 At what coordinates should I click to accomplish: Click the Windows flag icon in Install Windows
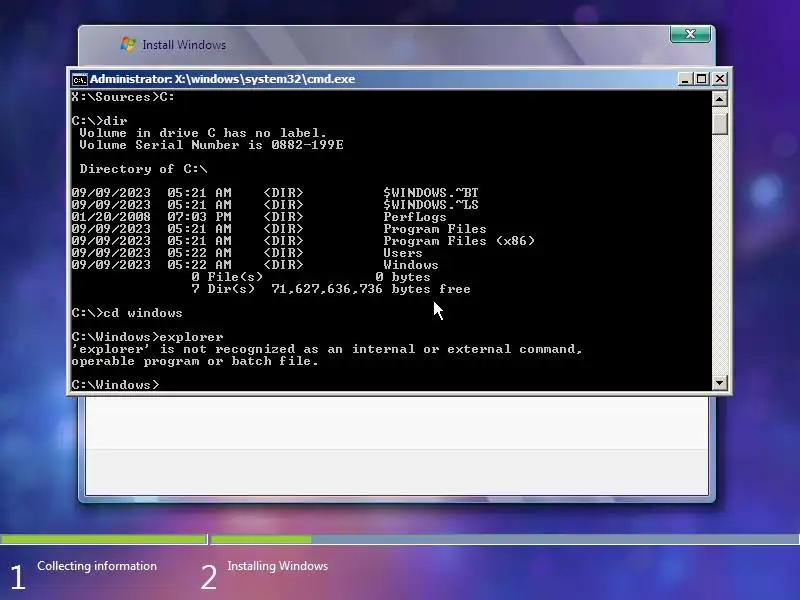pyautogui.click(x=128, y=44)
